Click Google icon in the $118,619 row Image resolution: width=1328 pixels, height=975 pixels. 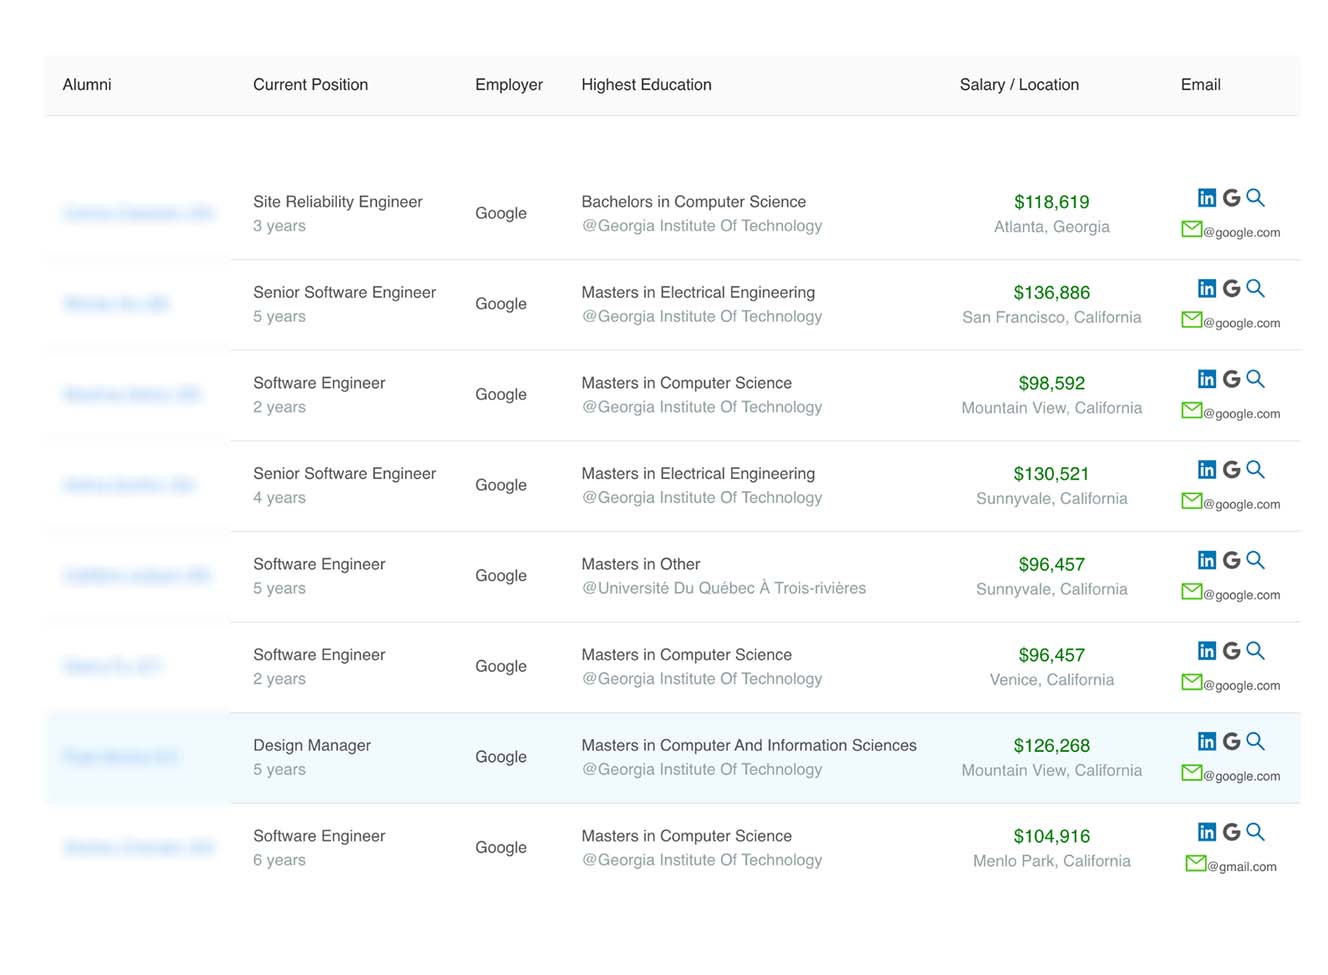click(x=1231, y=198)
